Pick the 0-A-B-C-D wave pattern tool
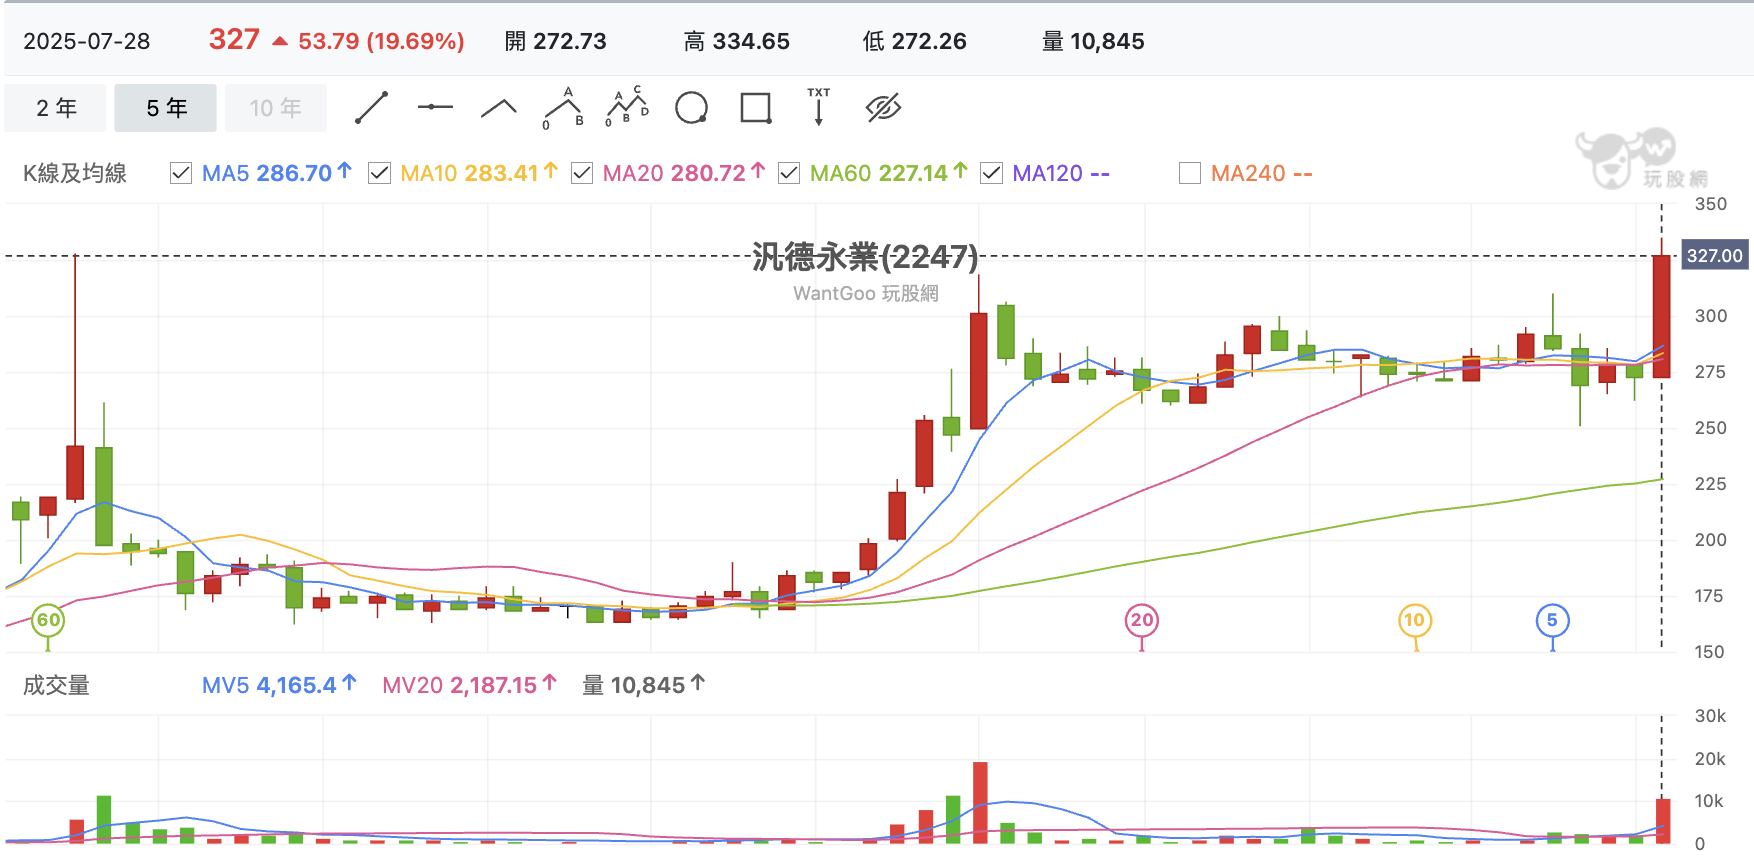The image size is (1754, 858). (627, 108)
